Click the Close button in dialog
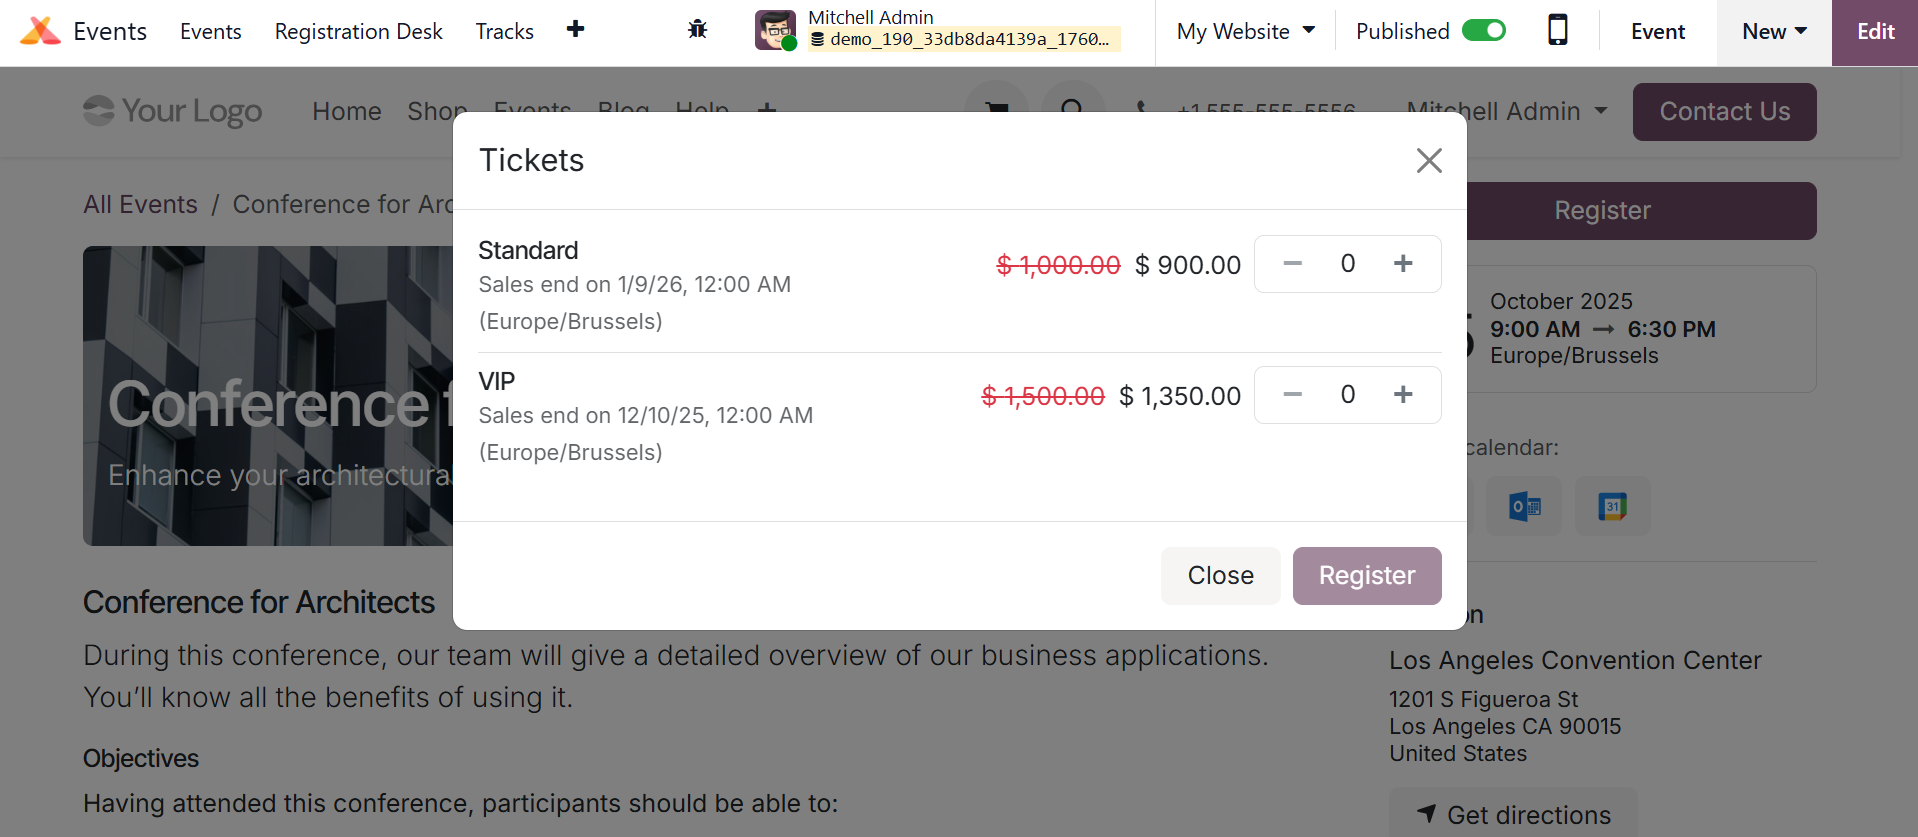 1220,576
